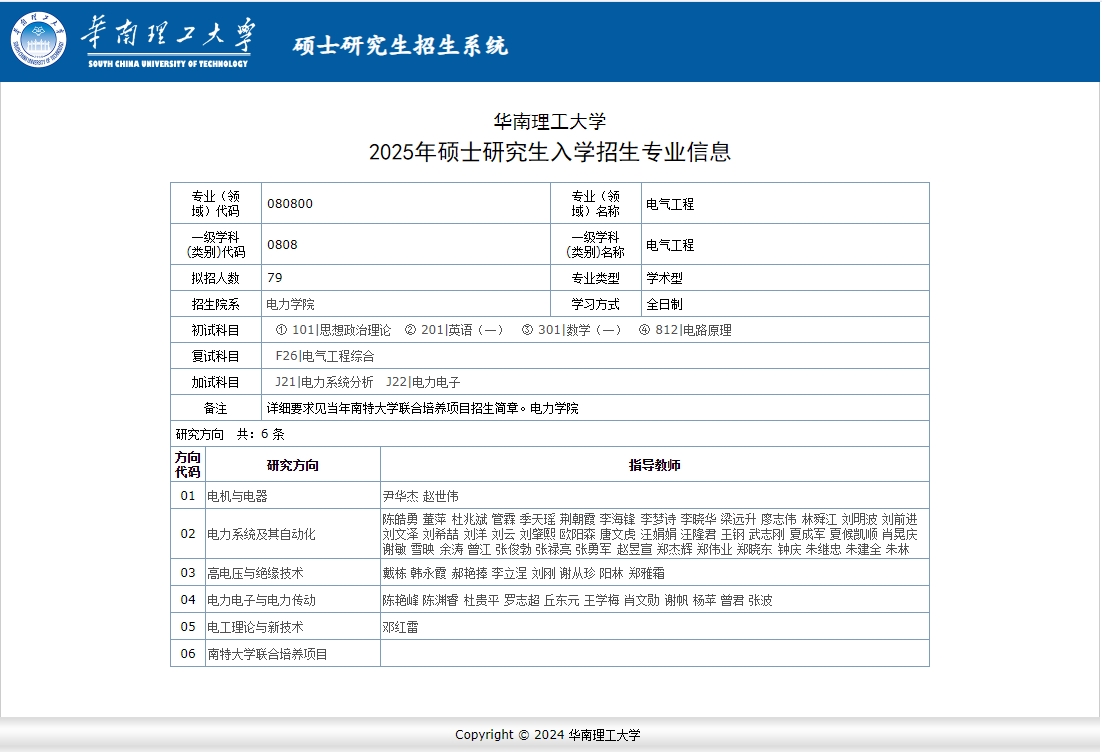The height and width of the screenshot is (752, 1102).
Task: Click the 指导教师 column header
Action: 655,465
